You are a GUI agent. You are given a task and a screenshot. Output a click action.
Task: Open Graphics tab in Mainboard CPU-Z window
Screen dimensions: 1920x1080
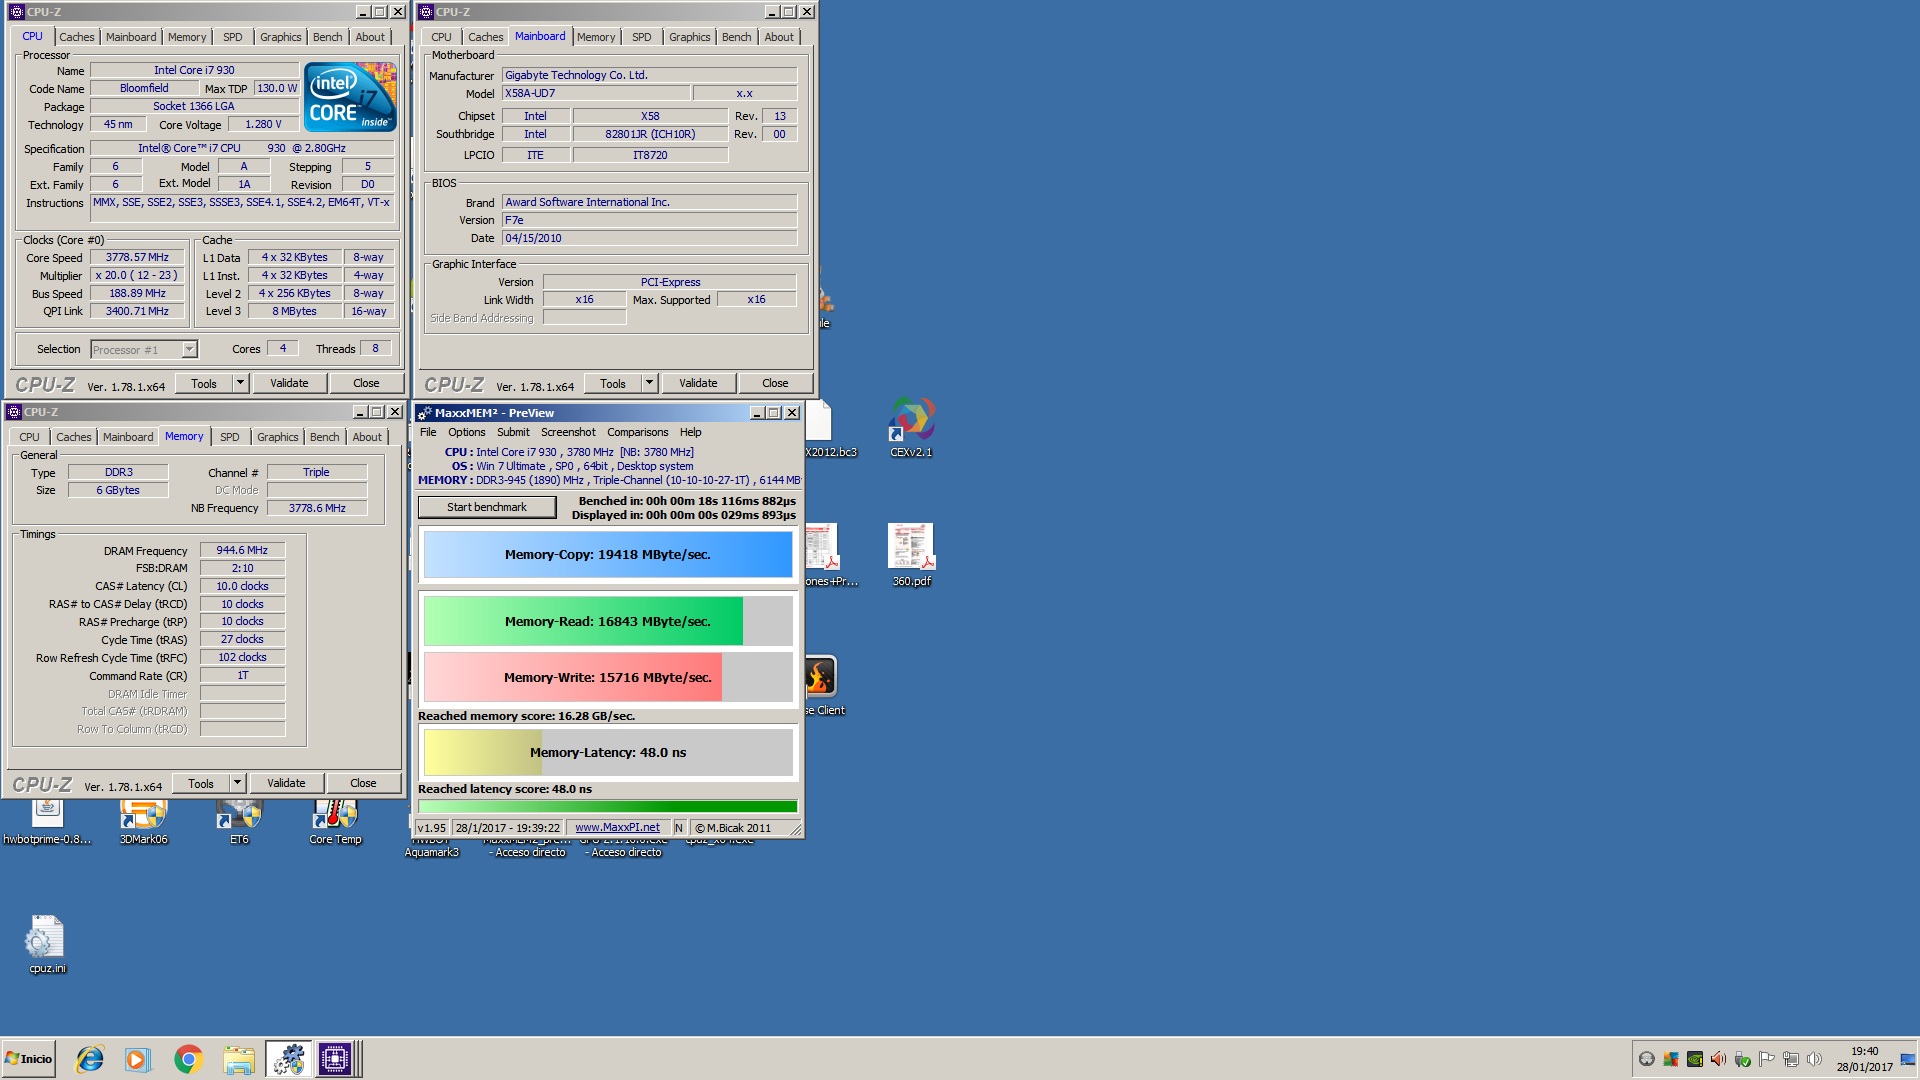point(689,37)
